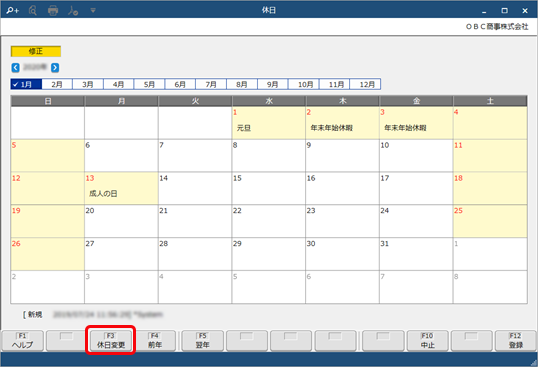
Task: Select the January 9 cell
Action: [342, 156]
